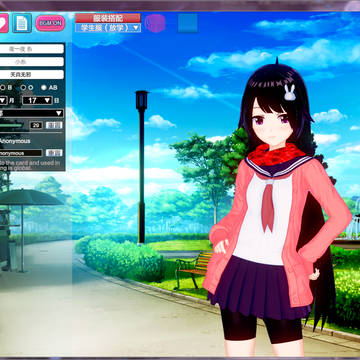Open the birthday month dropdown before 月
This screenshot has width=360, height=360.
click(x=3, y=100)
